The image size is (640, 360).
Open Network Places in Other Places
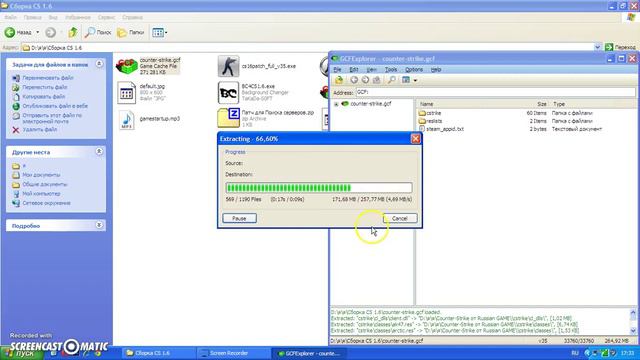(x=47, y=203)
